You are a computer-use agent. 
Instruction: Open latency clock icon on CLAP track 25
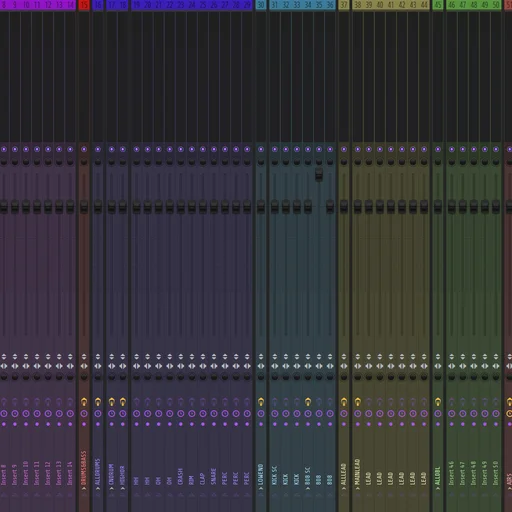tap(203, 414)
